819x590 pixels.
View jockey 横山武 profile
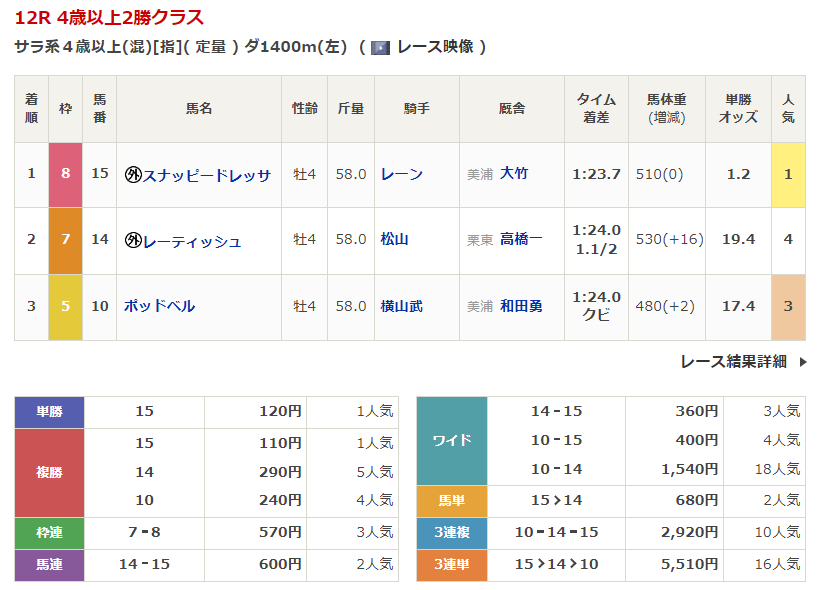coord(402,306)
